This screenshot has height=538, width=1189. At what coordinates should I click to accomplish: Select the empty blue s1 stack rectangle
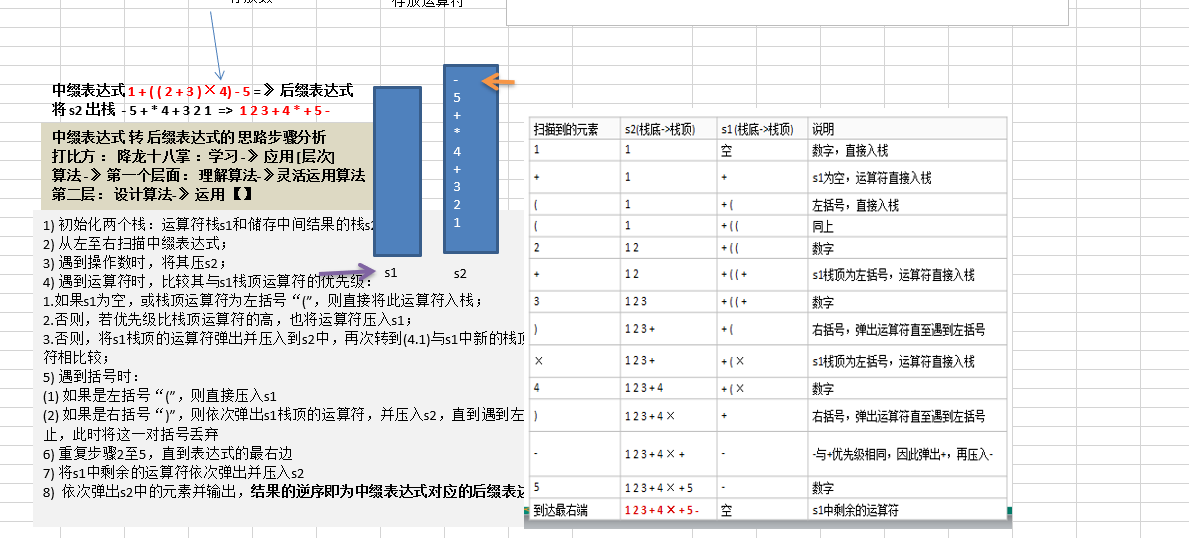tap(403, 170)
